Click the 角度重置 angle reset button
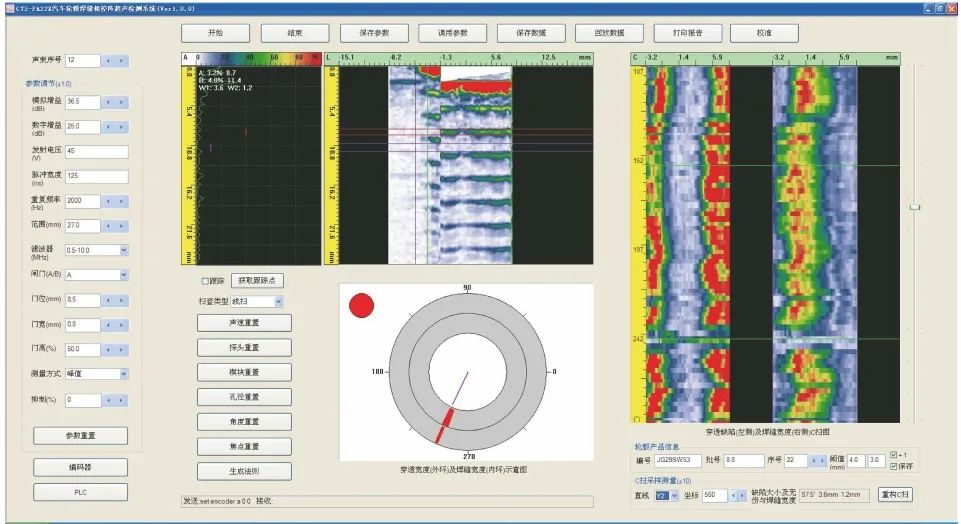This screenshot has width=961, height=524. tap(244, 422)
